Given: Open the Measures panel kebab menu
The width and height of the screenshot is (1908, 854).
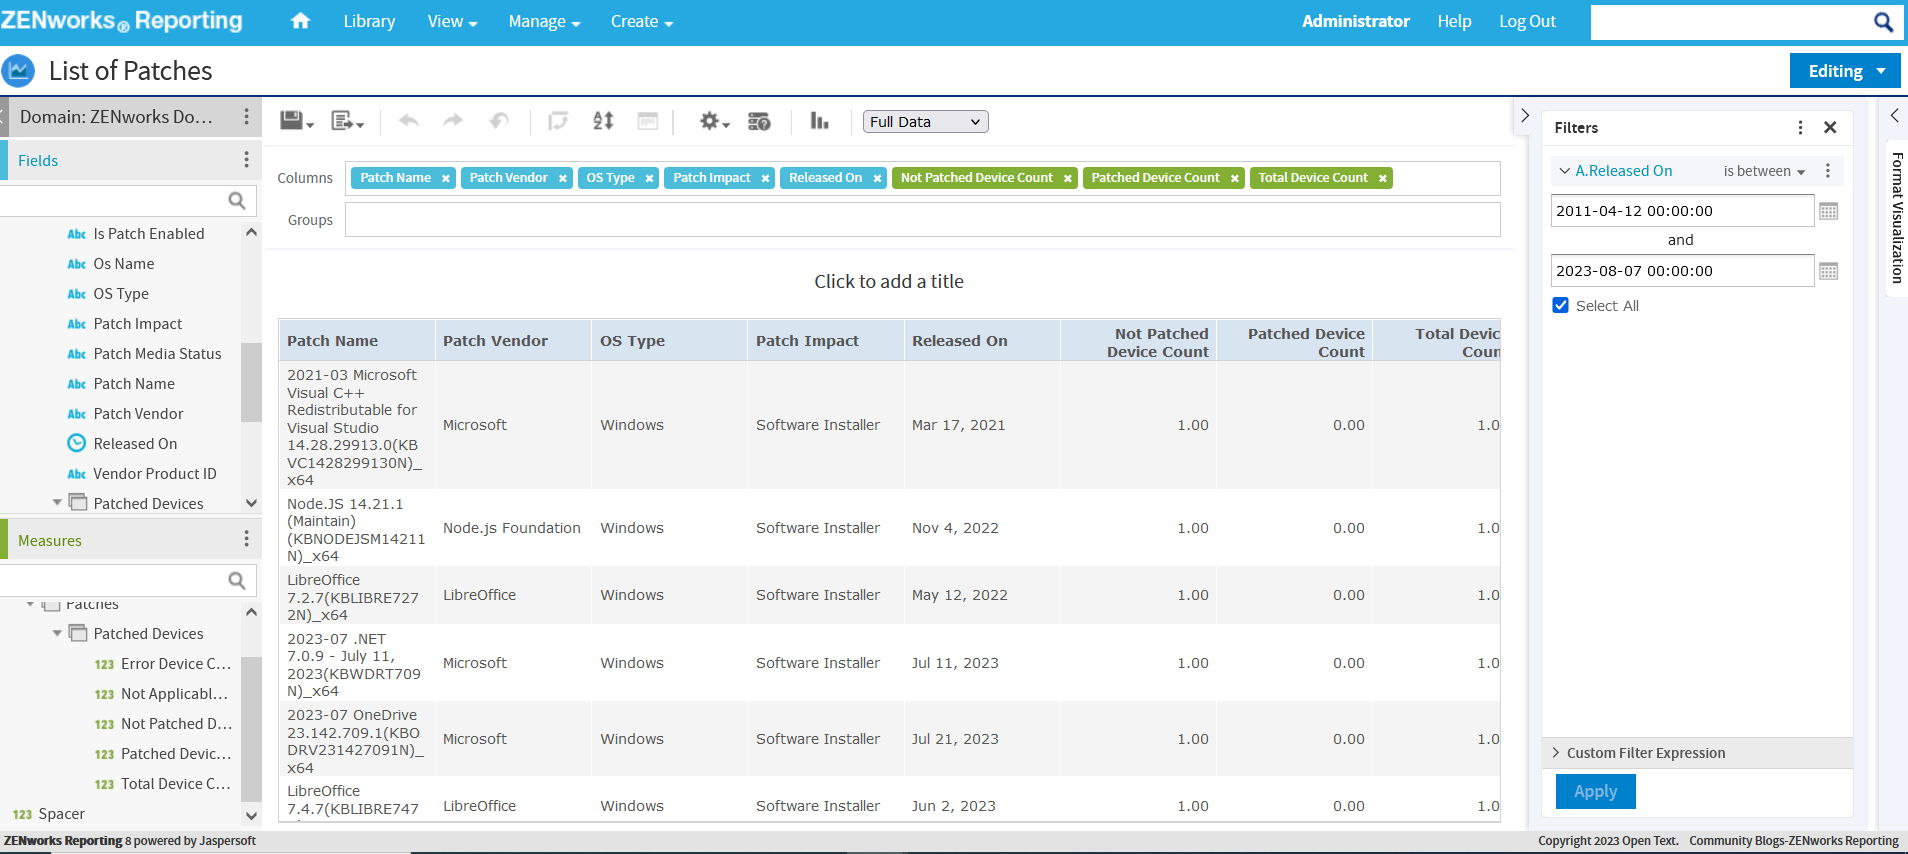Looking at the screenshot, I should [x=246, y=540].
